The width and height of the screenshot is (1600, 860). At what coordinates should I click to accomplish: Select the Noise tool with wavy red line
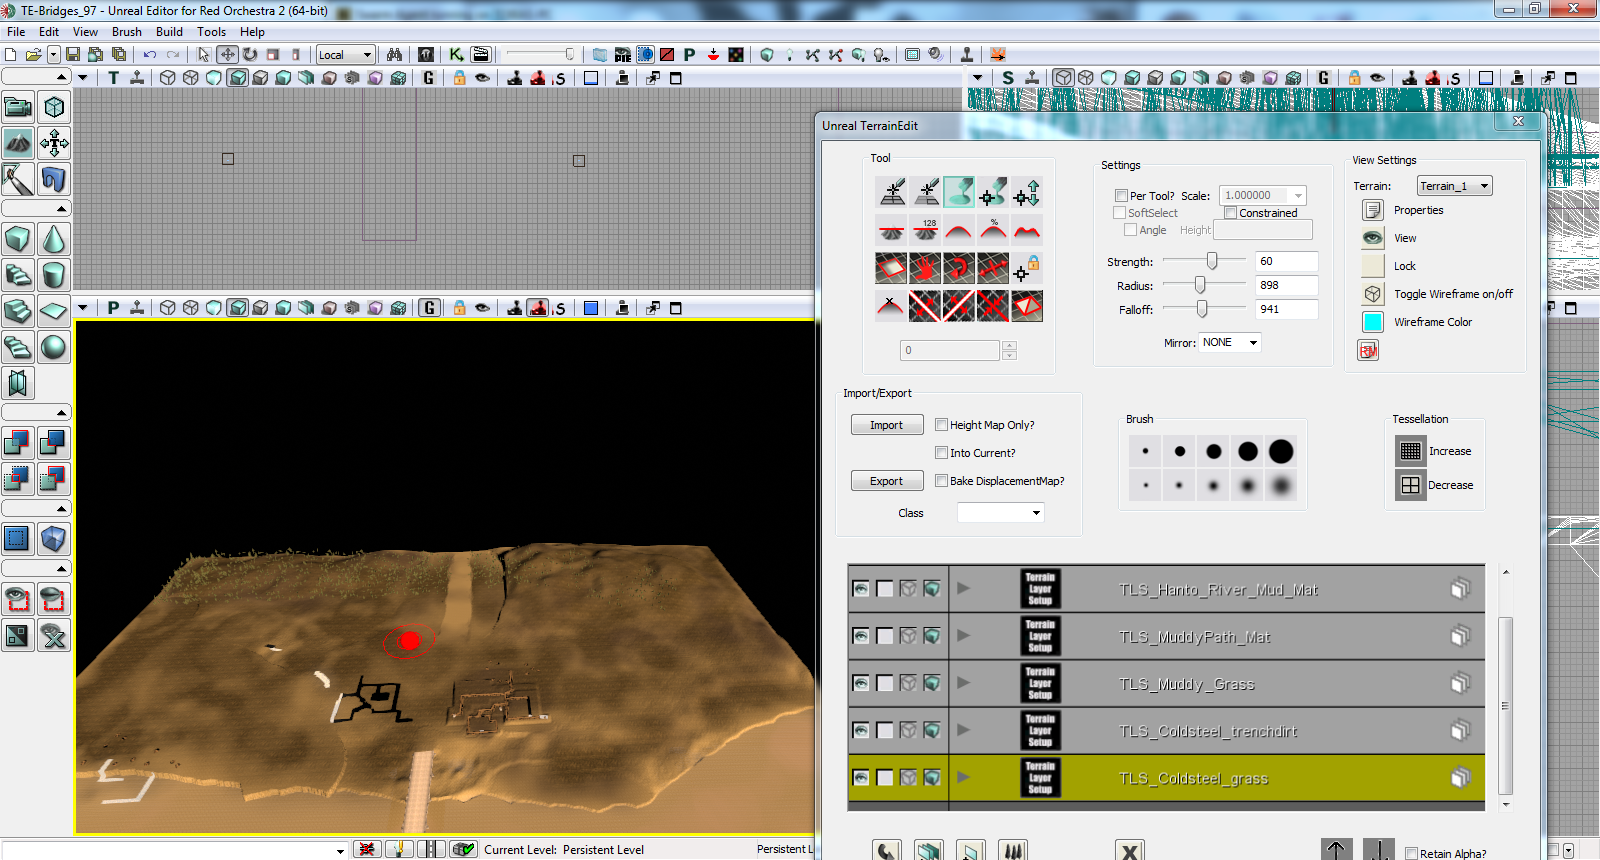[1027, 230]
